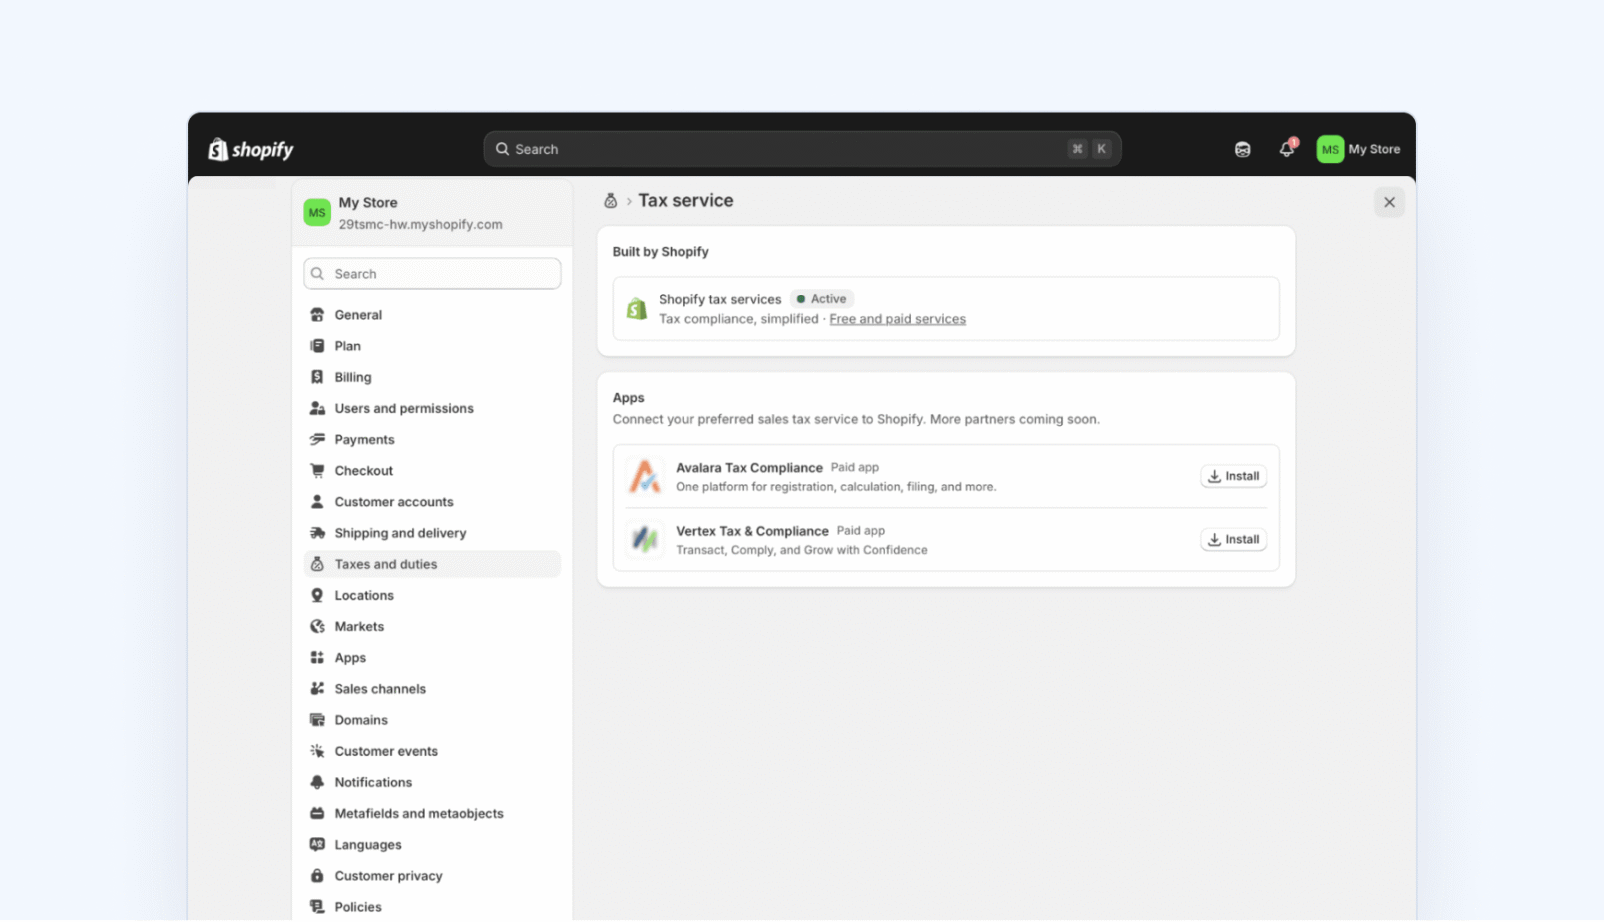Image resolution: width=1604 pixels, height=922 pixels.
Task: Click the Customer events icon
Action: pyautogui.click(x=317, y=751)
